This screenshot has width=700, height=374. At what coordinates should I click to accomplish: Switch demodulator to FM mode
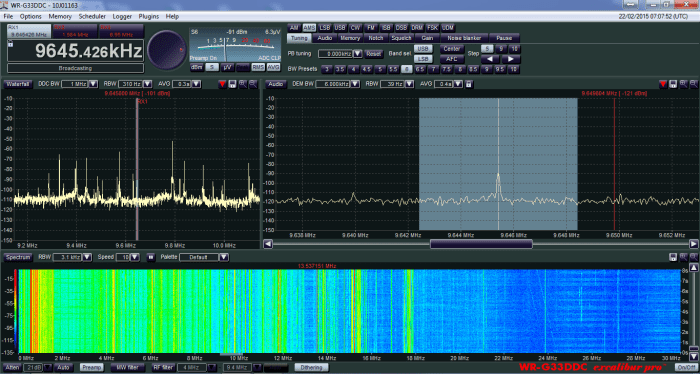(x=371, y=28)
